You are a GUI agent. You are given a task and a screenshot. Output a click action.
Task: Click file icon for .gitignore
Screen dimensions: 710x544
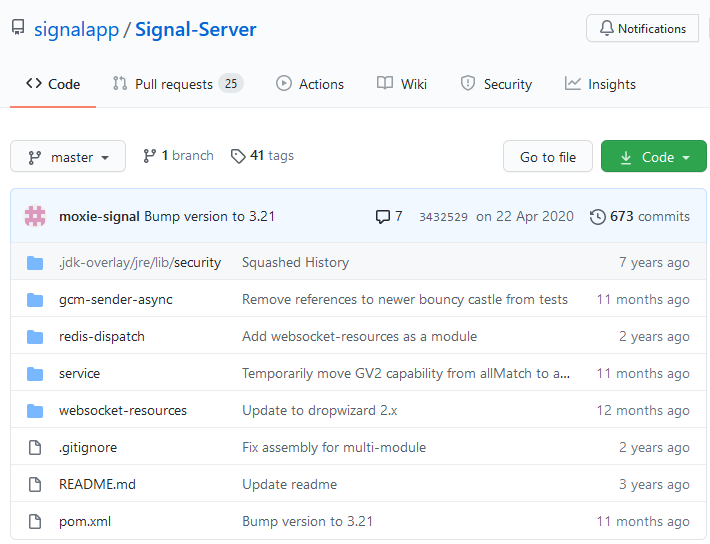[35, 448]
